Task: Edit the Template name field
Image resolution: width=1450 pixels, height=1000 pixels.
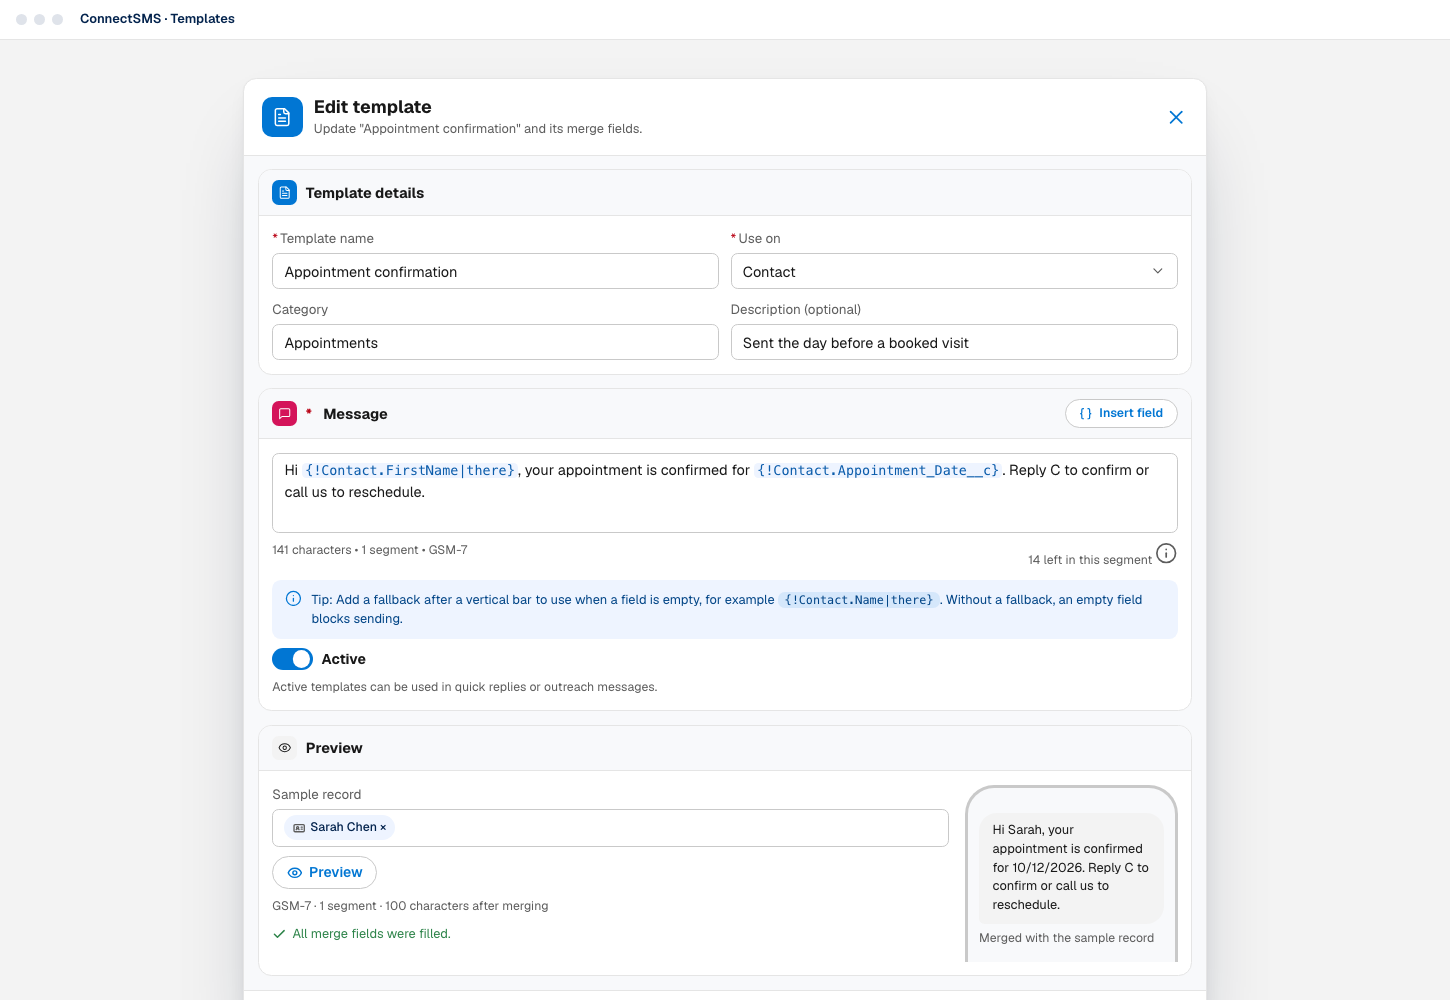Action: pos(495,271)
